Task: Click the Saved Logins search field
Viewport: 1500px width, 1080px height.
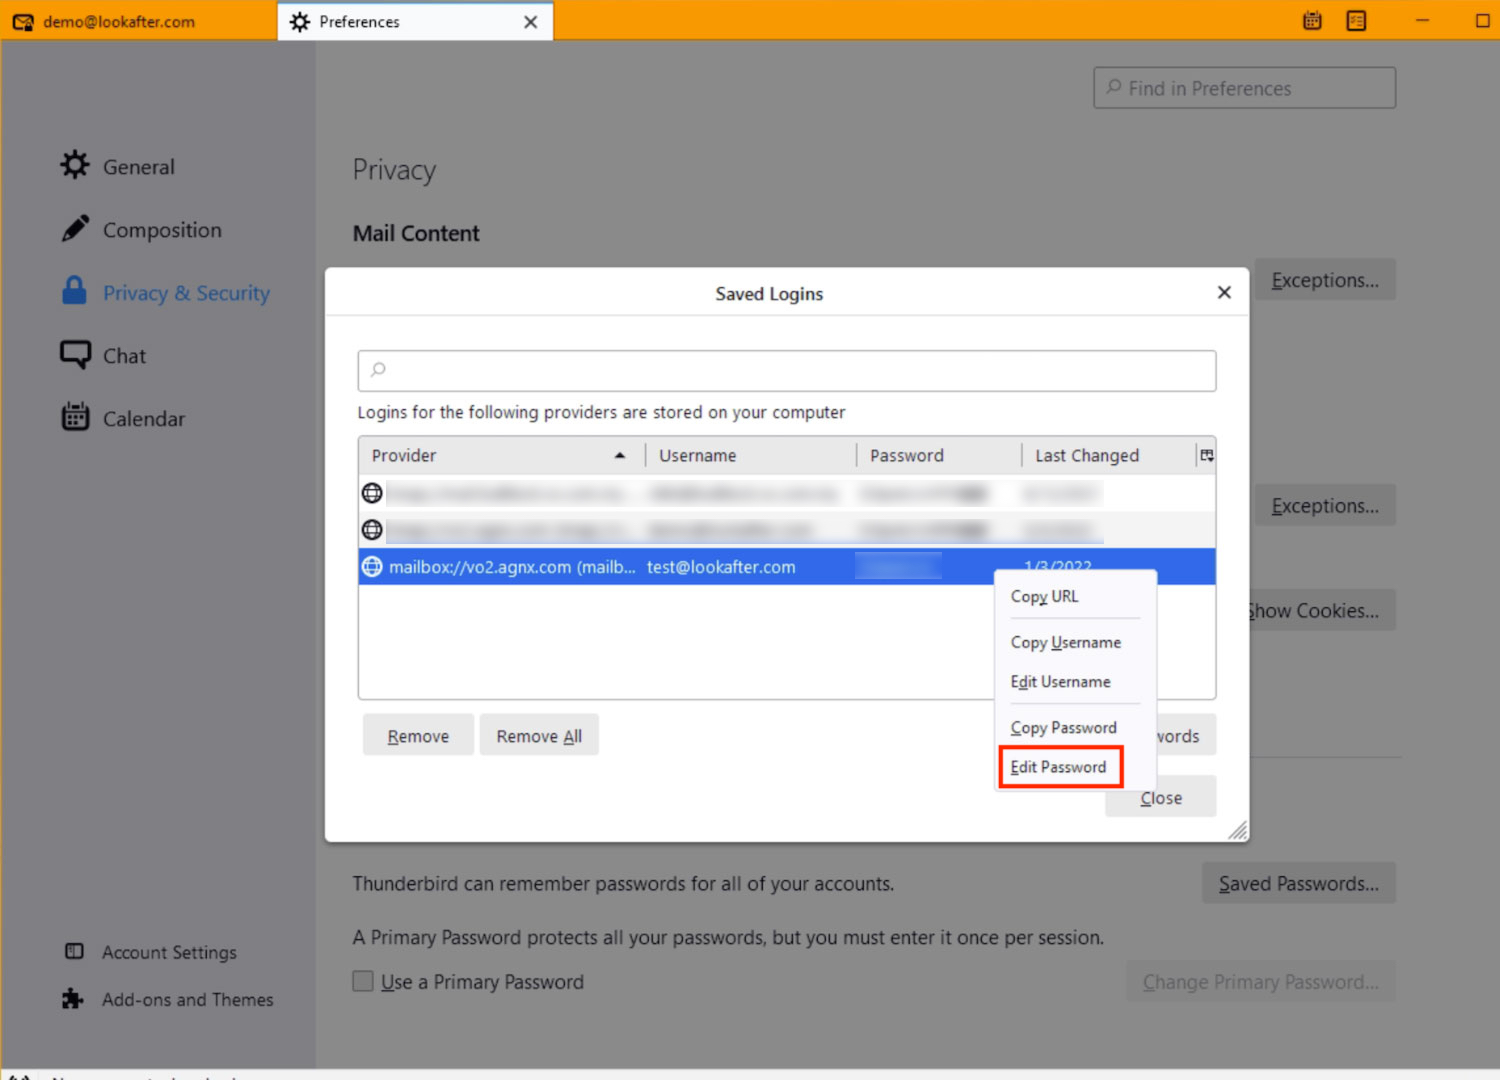Action: coord(786,370)
